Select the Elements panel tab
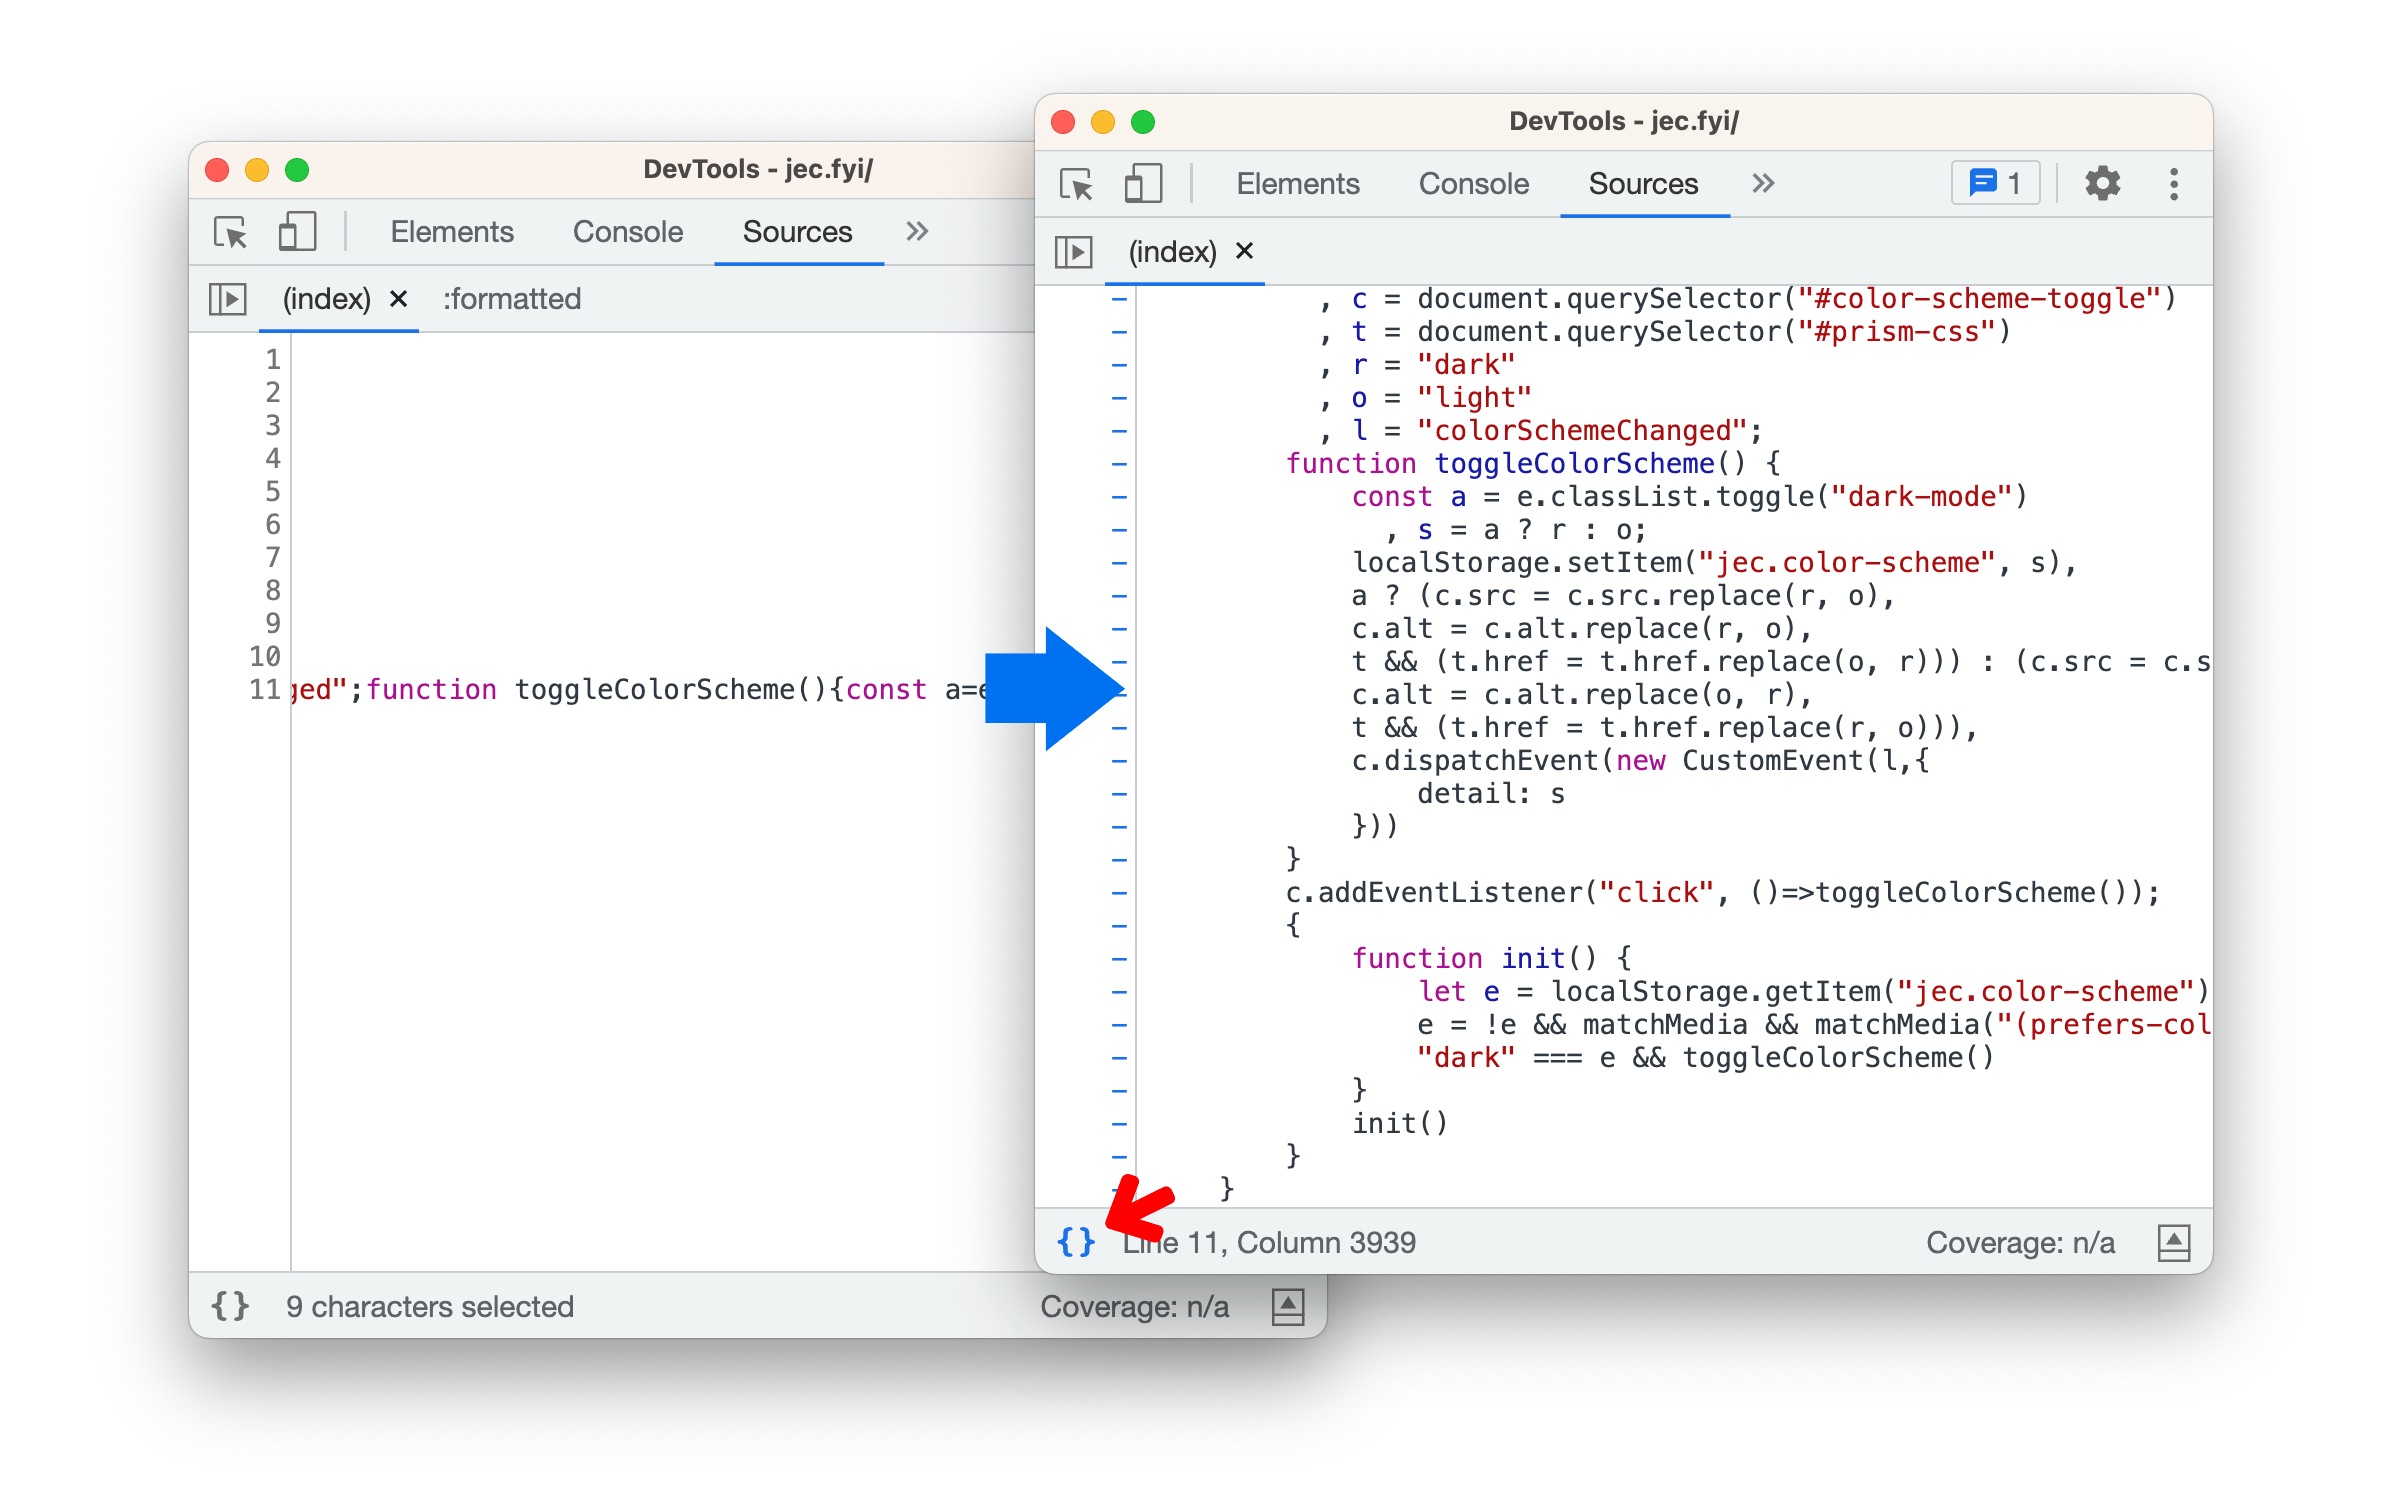The image size is (2402, 1504). (1301, 180)
